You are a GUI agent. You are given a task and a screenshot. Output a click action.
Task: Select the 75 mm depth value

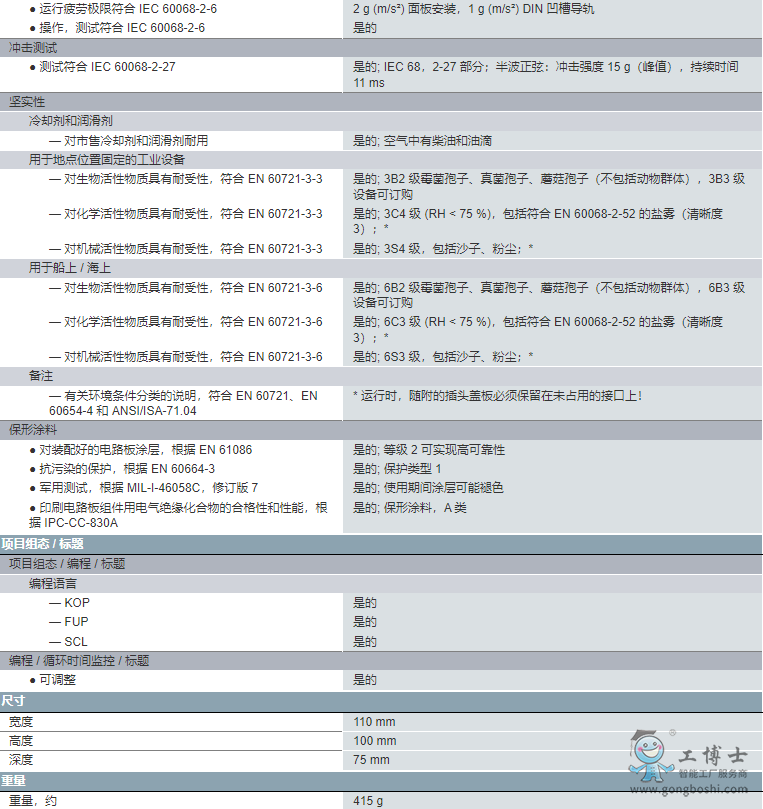click(x=371, y=760)
